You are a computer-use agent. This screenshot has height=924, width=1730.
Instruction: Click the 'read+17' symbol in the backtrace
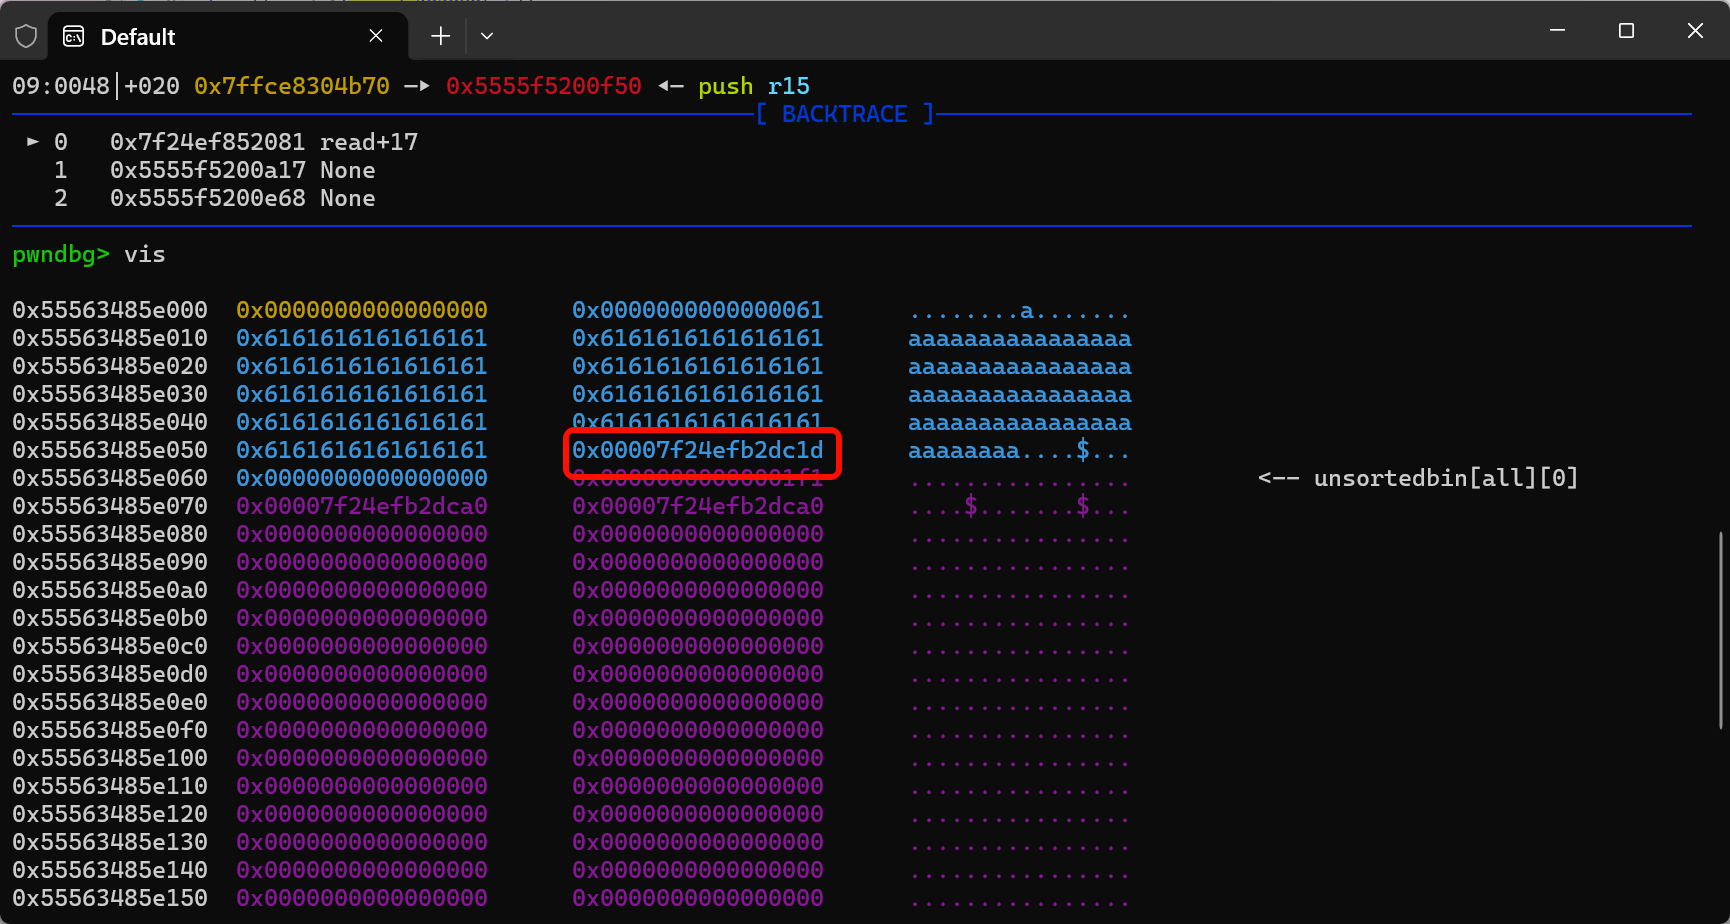click(369, 142)
